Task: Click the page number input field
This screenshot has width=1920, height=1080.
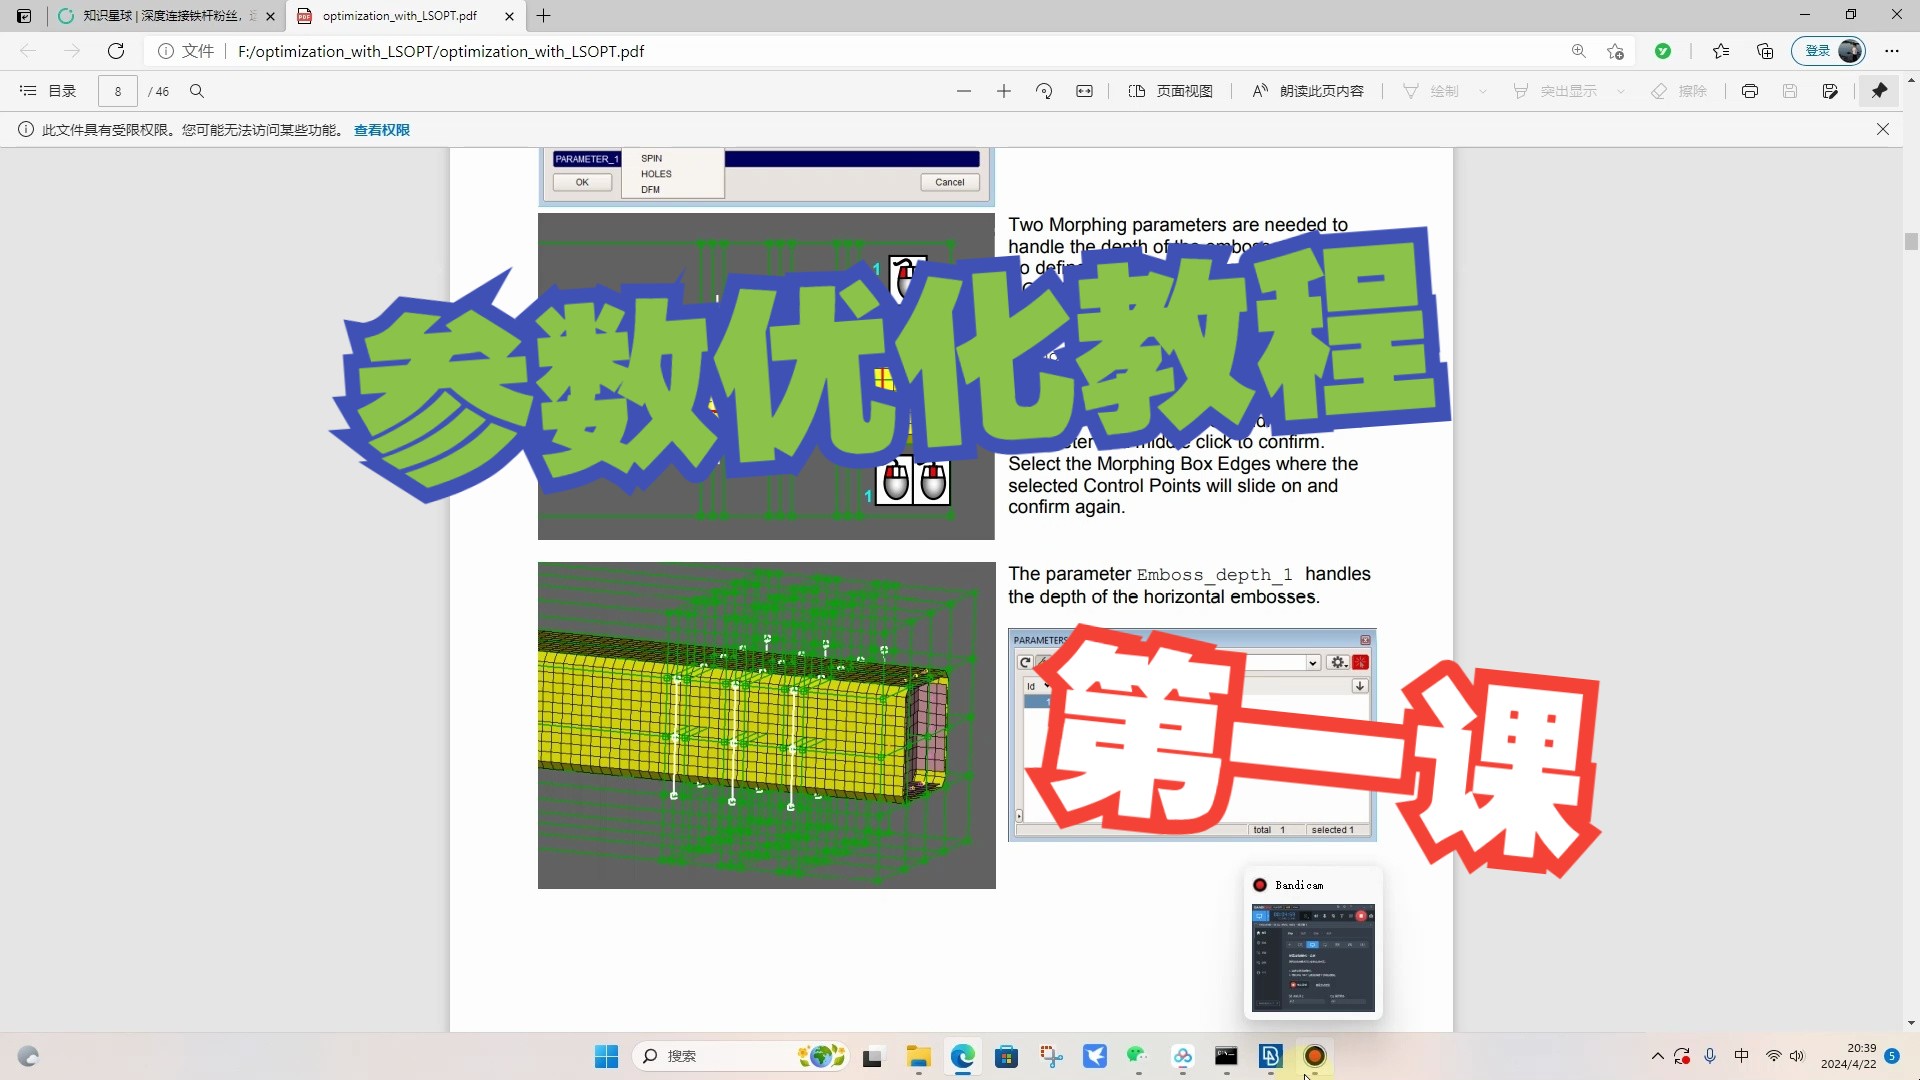Action: [117, 91]
